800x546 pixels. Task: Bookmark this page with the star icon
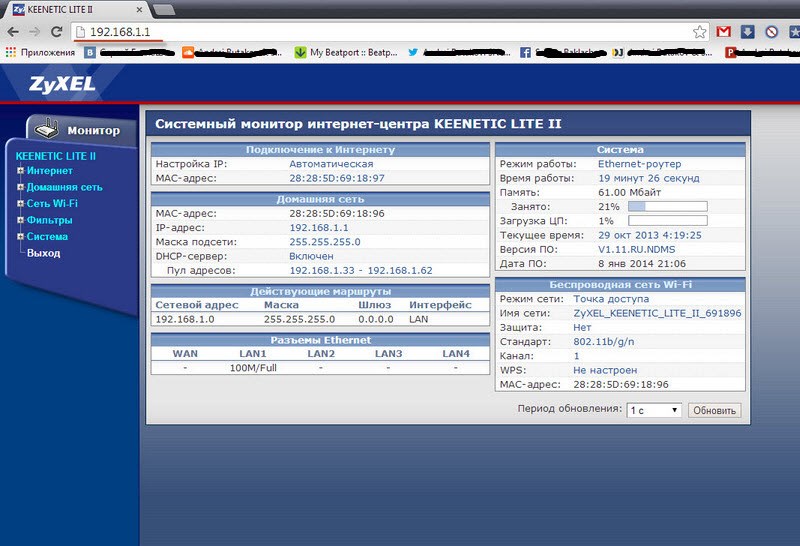(x=699, y=32)
